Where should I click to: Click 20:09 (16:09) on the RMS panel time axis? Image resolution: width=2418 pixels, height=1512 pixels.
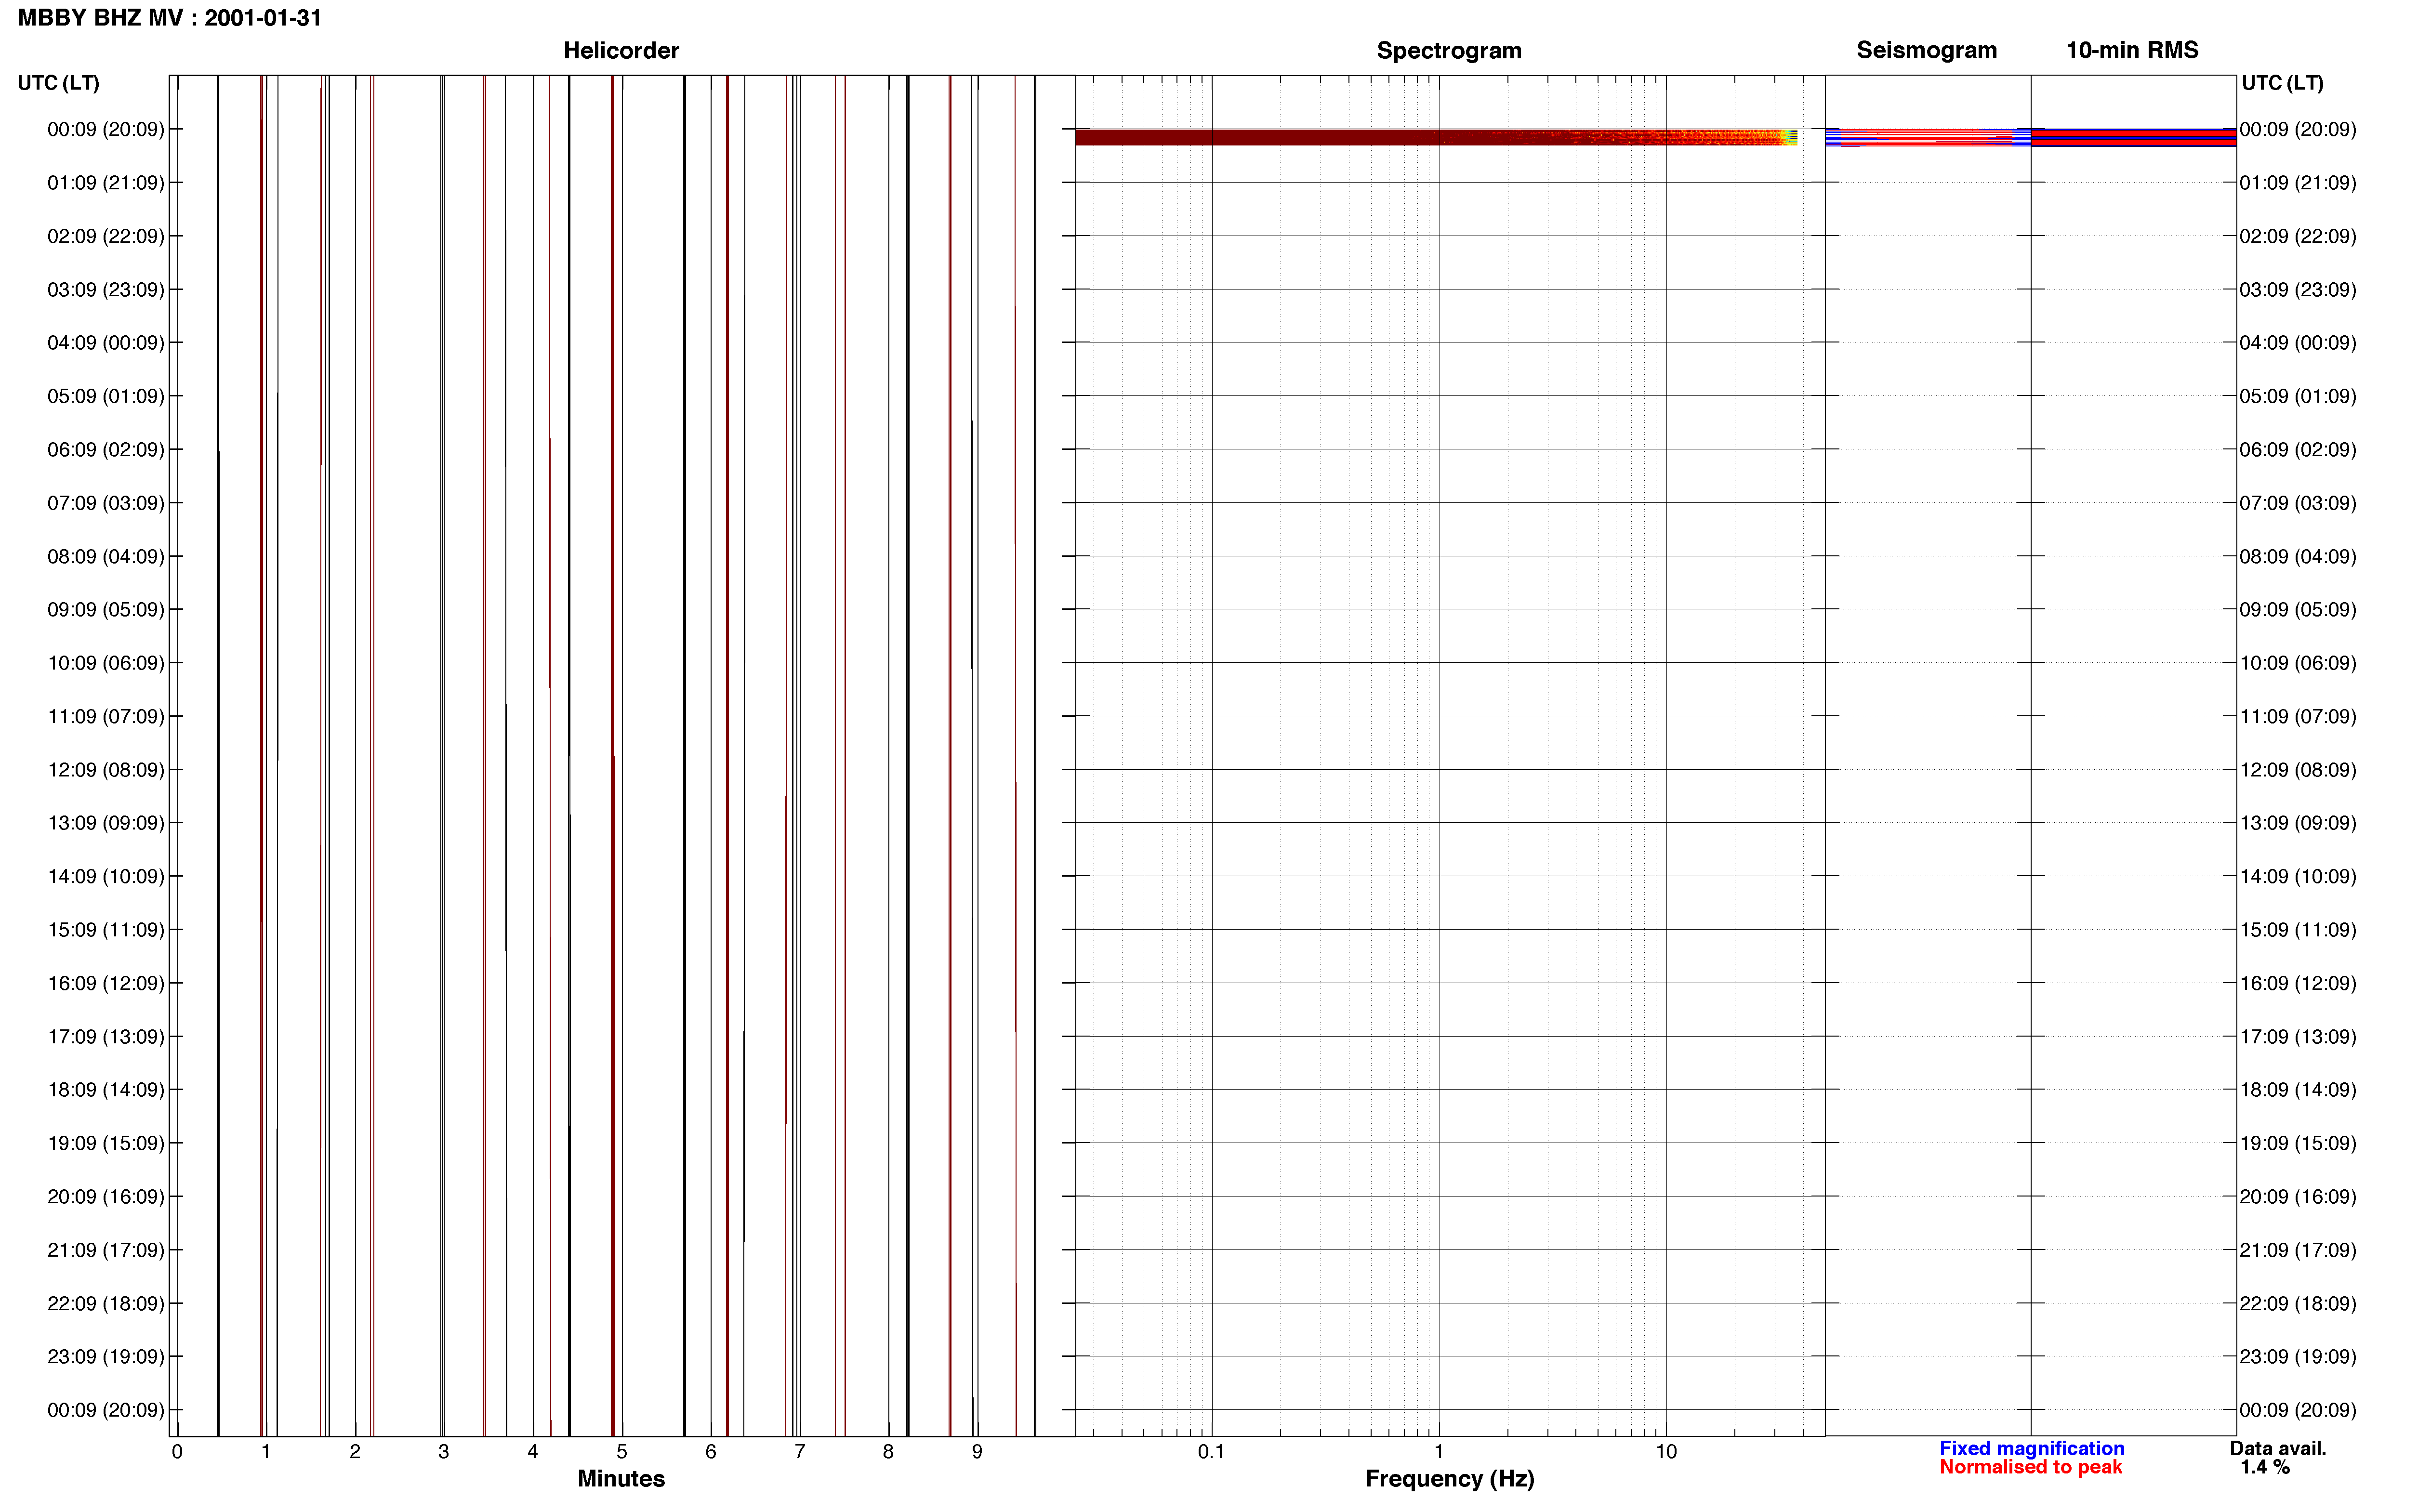click(x=2298, y=1196)
